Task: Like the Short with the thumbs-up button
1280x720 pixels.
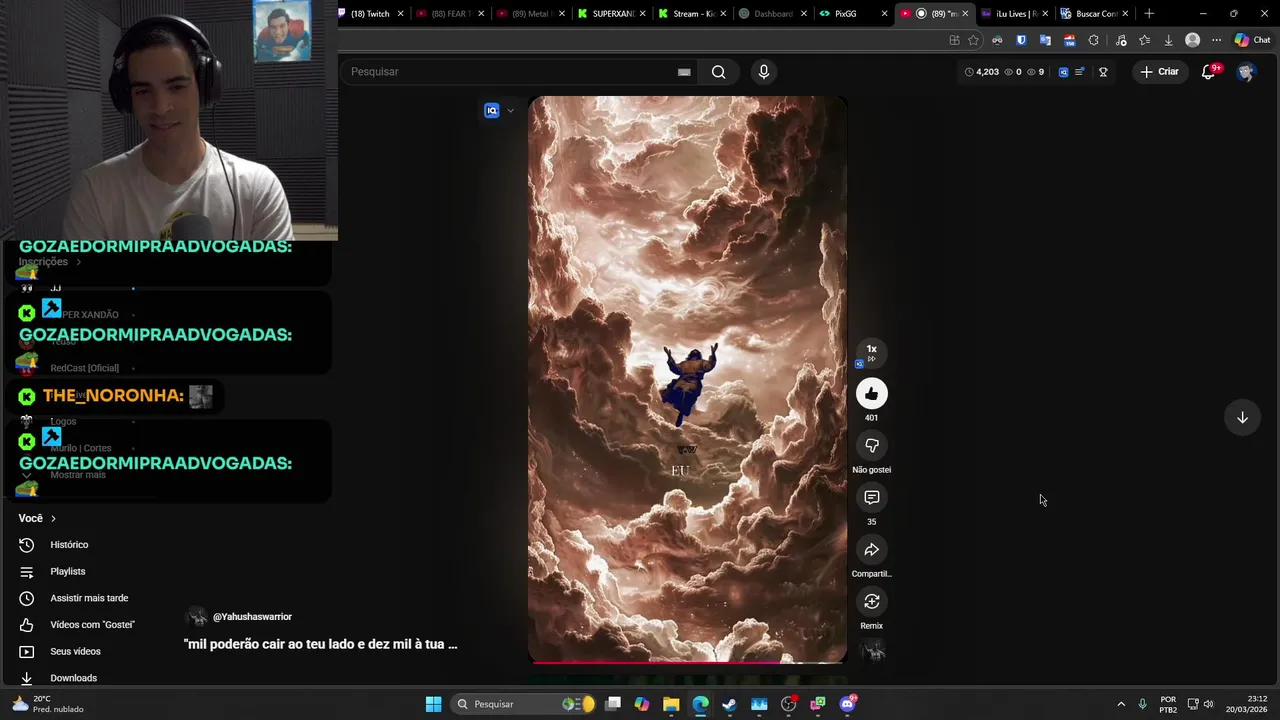Action: coord(871,394)
